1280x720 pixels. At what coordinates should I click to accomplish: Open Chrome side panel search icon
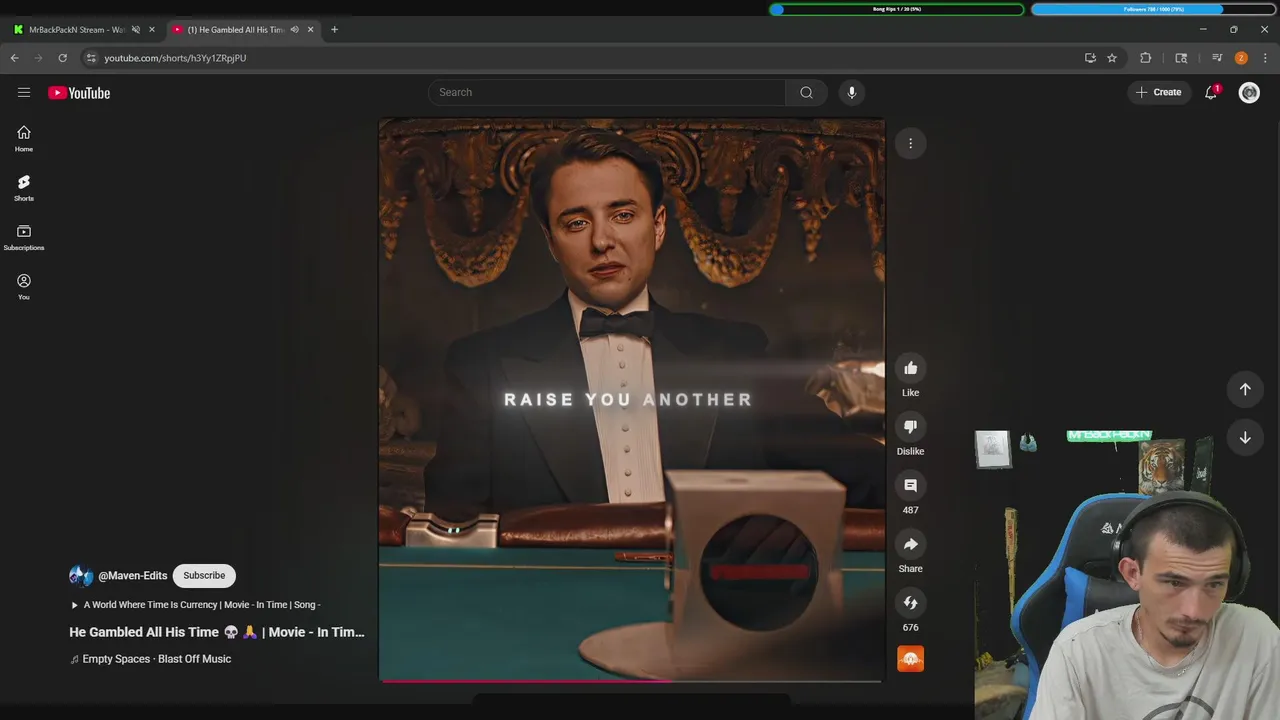click(x=1181, y=58)
